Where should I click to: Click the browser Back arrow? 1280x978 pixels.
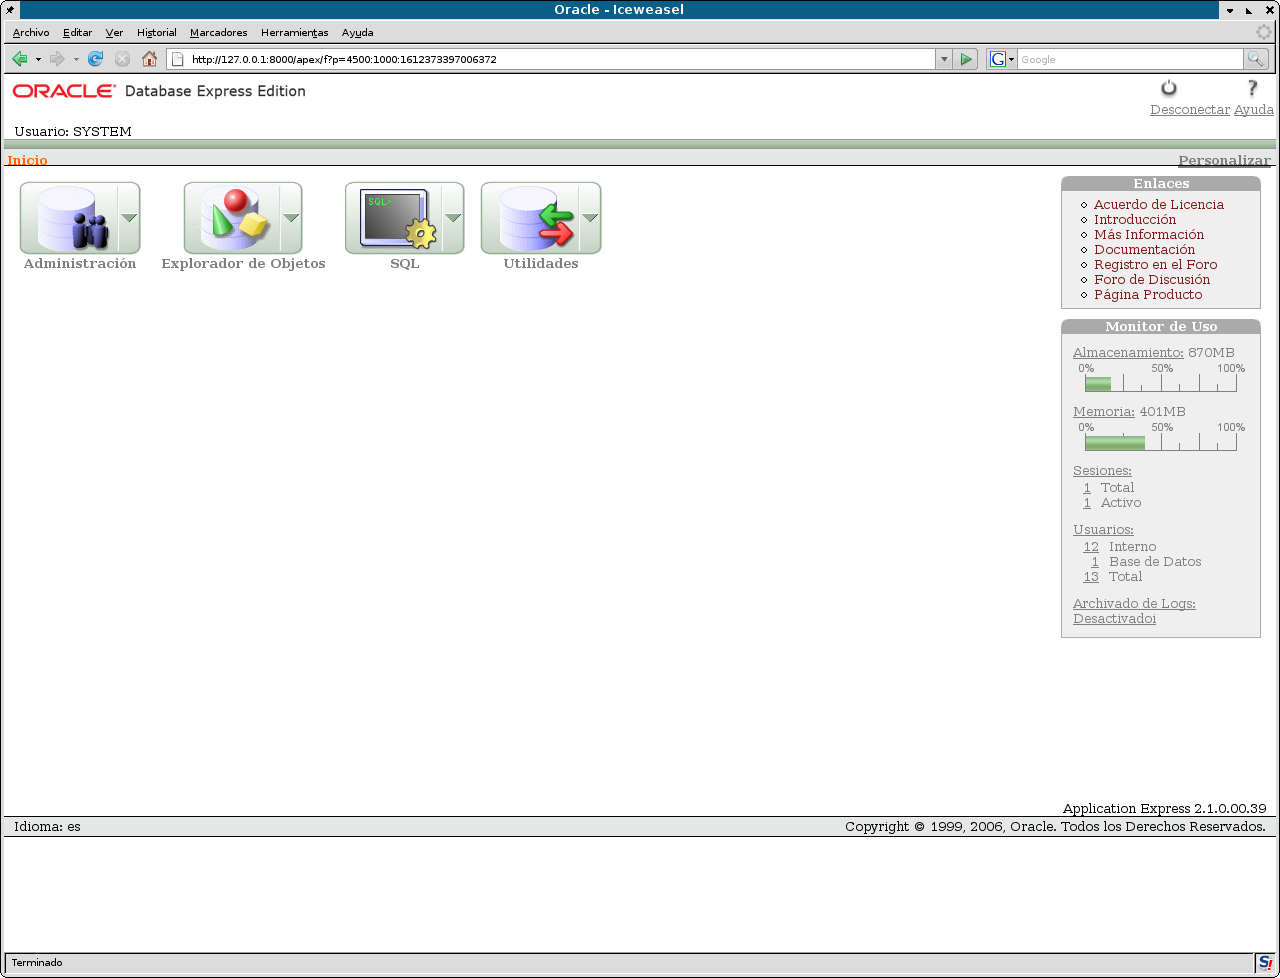[20, 59]
